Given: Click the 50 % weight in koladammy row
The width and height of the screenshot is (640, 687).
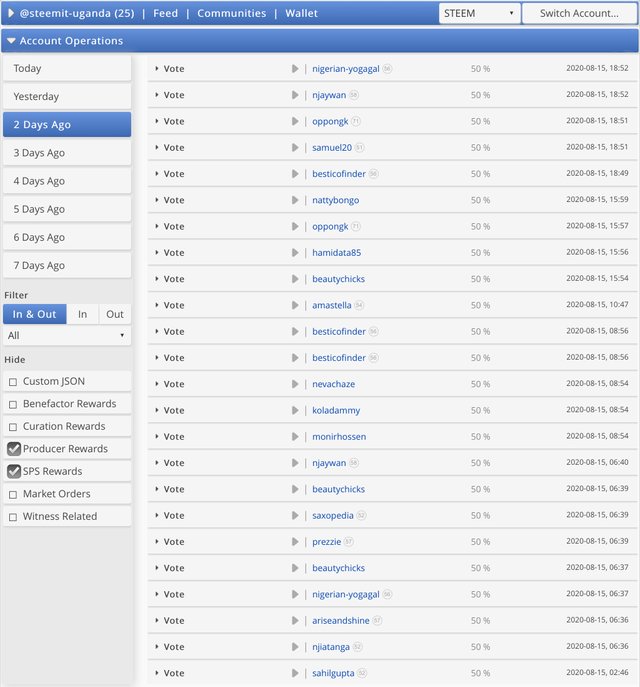Looking at the screenshot, I should [481, 411].
